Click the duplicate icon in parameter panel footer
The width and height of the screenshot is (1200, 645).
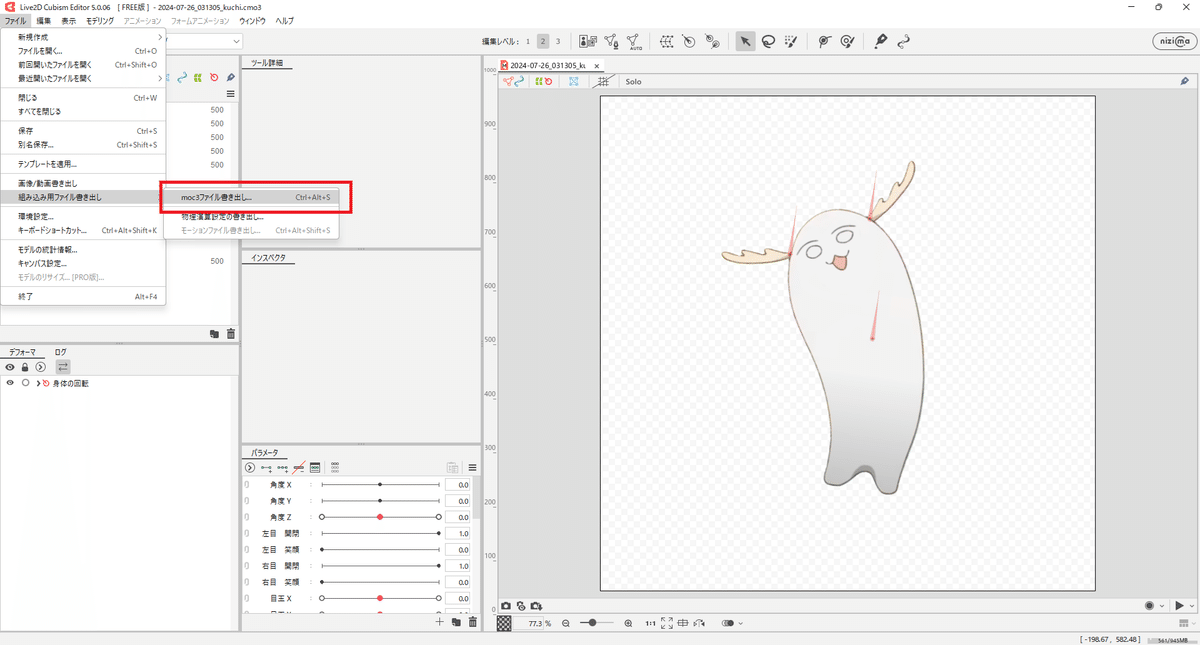point(456,622)
